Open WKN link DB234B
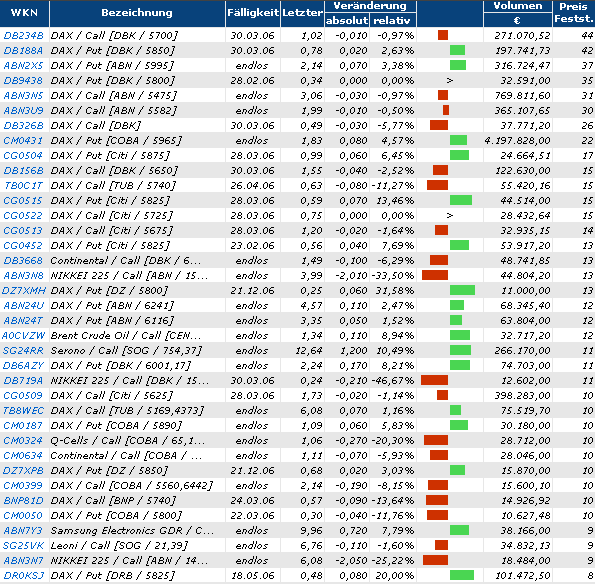Viewport: 595px width, 584px height. pyautogui.click(x=23, y=35)
